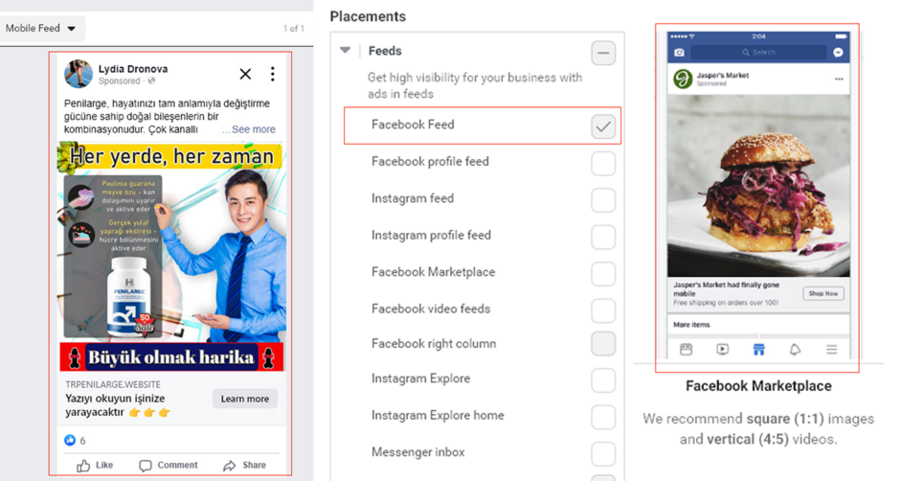This screenshot has width=900, height=481.
Task: Click the Placements heading
Action: coord(368,17)
